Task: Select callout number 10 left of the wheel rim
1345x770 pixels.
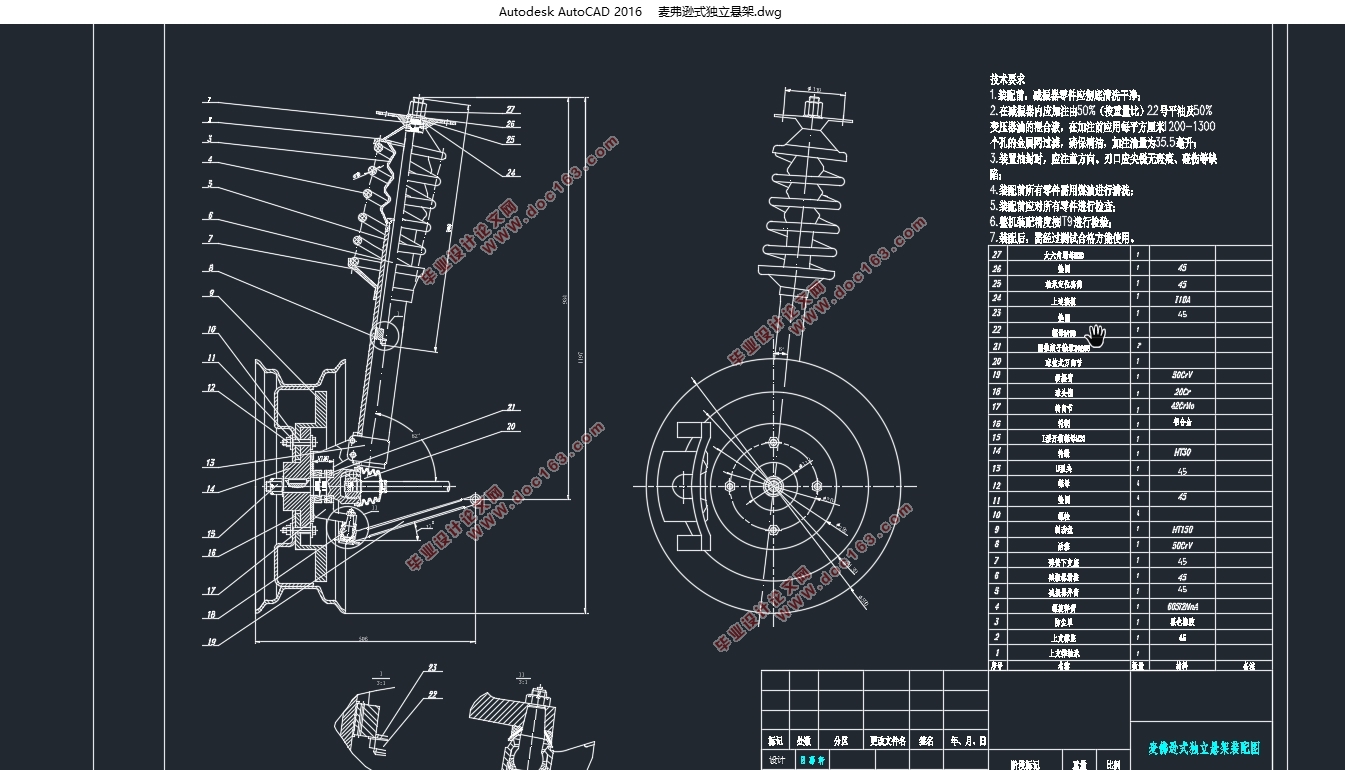Action: click(211, 330)
